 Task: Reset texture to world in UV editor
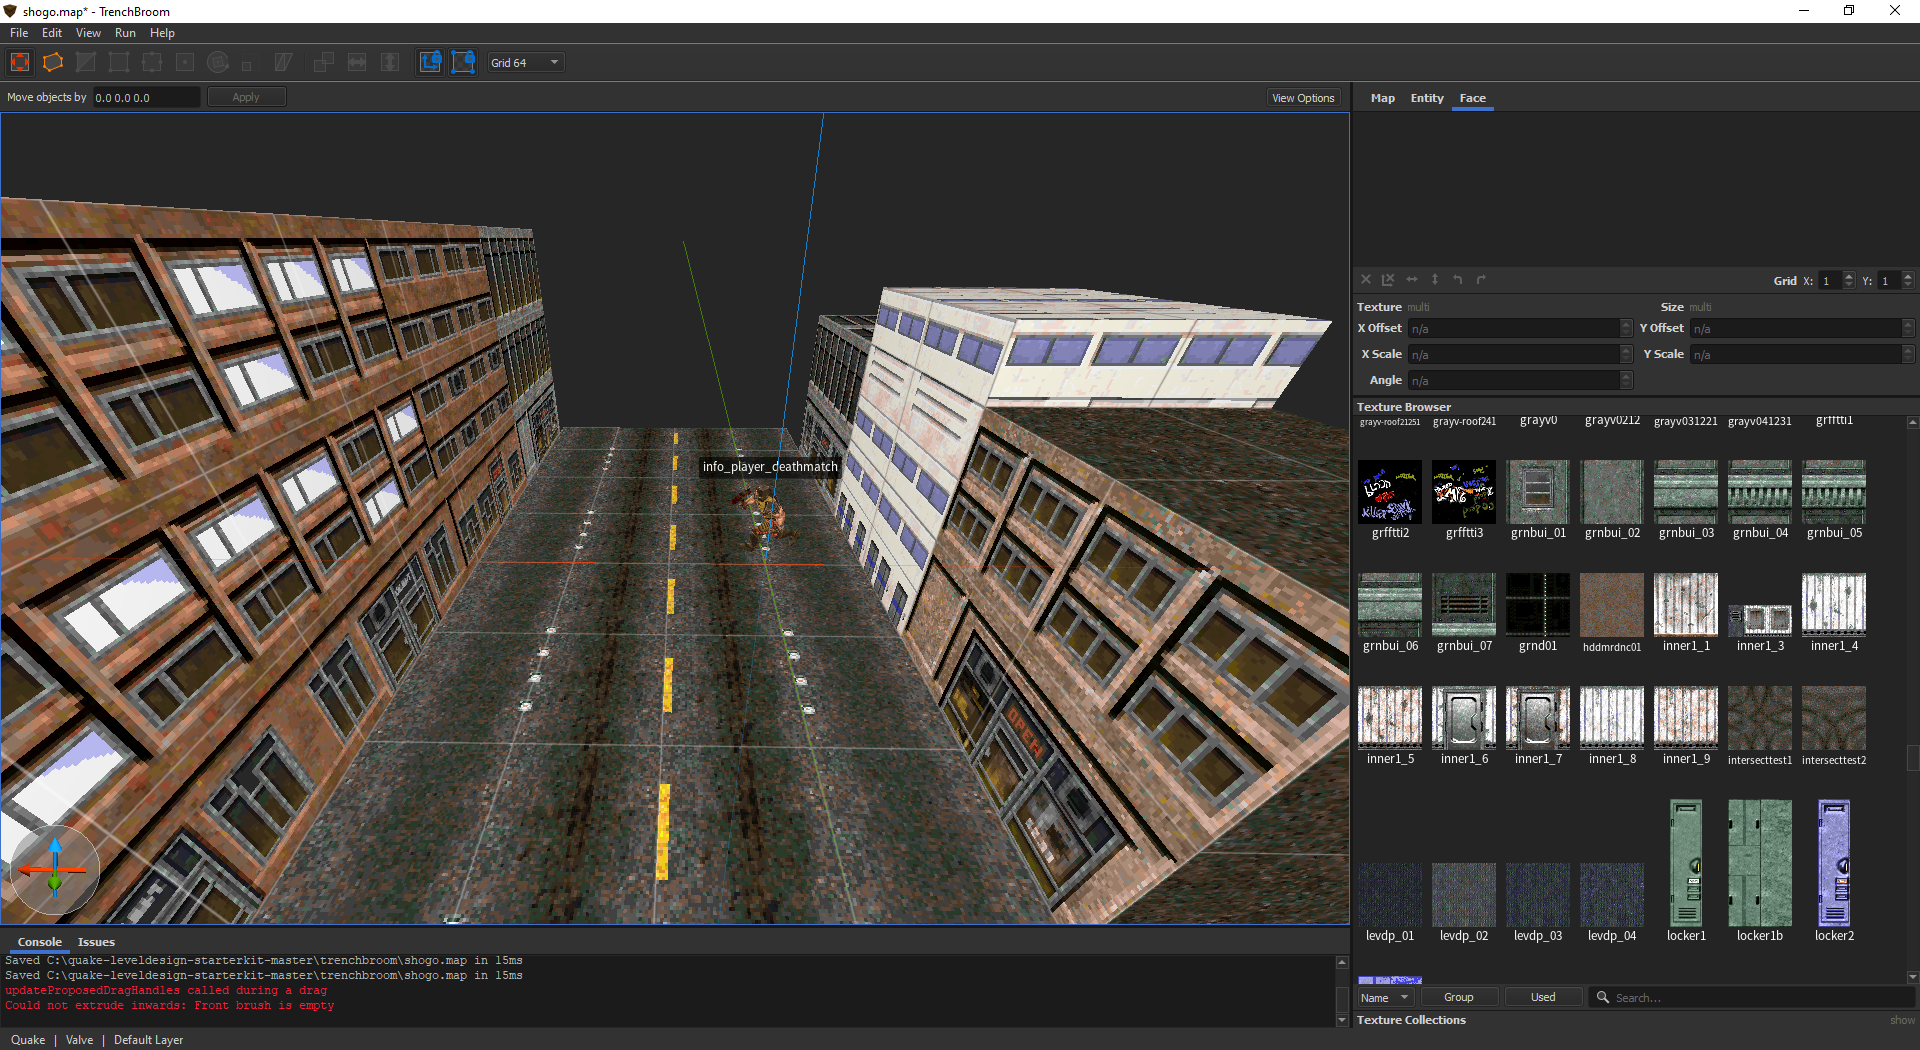(1388, 280)
